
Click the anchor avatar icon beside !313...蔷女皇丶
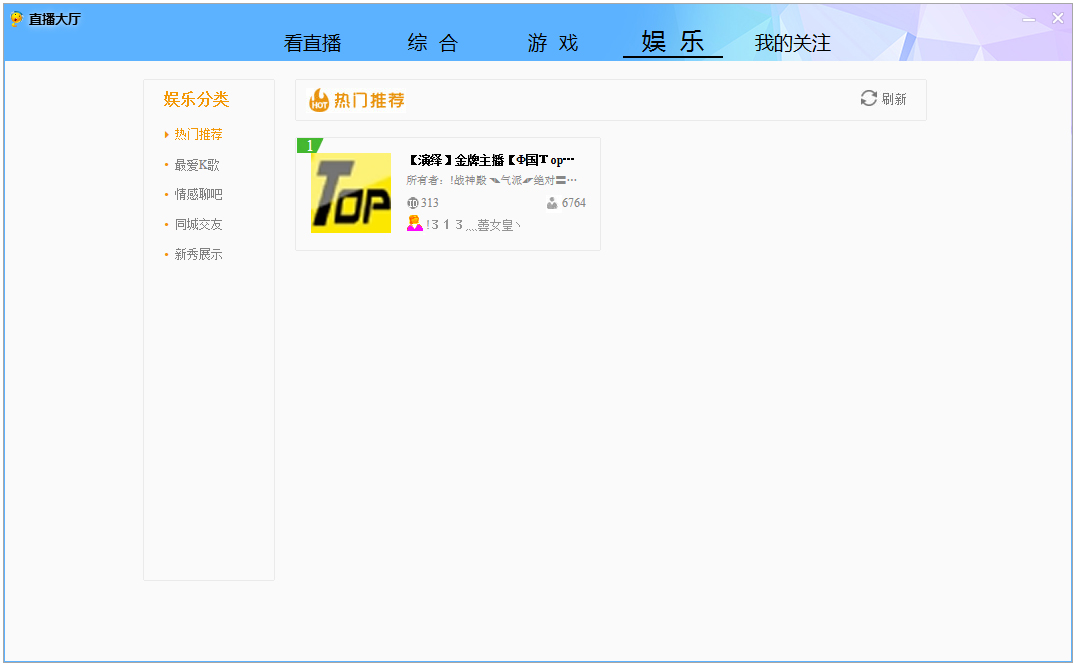tap(415, 223)
